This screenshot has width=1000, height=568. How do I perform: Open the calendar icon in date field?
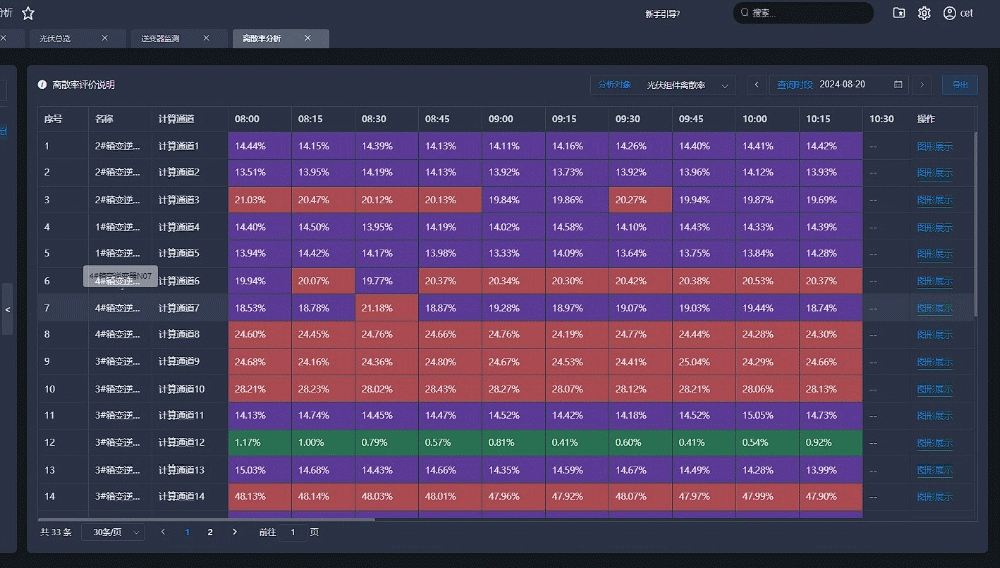pyautogui.click(x=898, y=85)
